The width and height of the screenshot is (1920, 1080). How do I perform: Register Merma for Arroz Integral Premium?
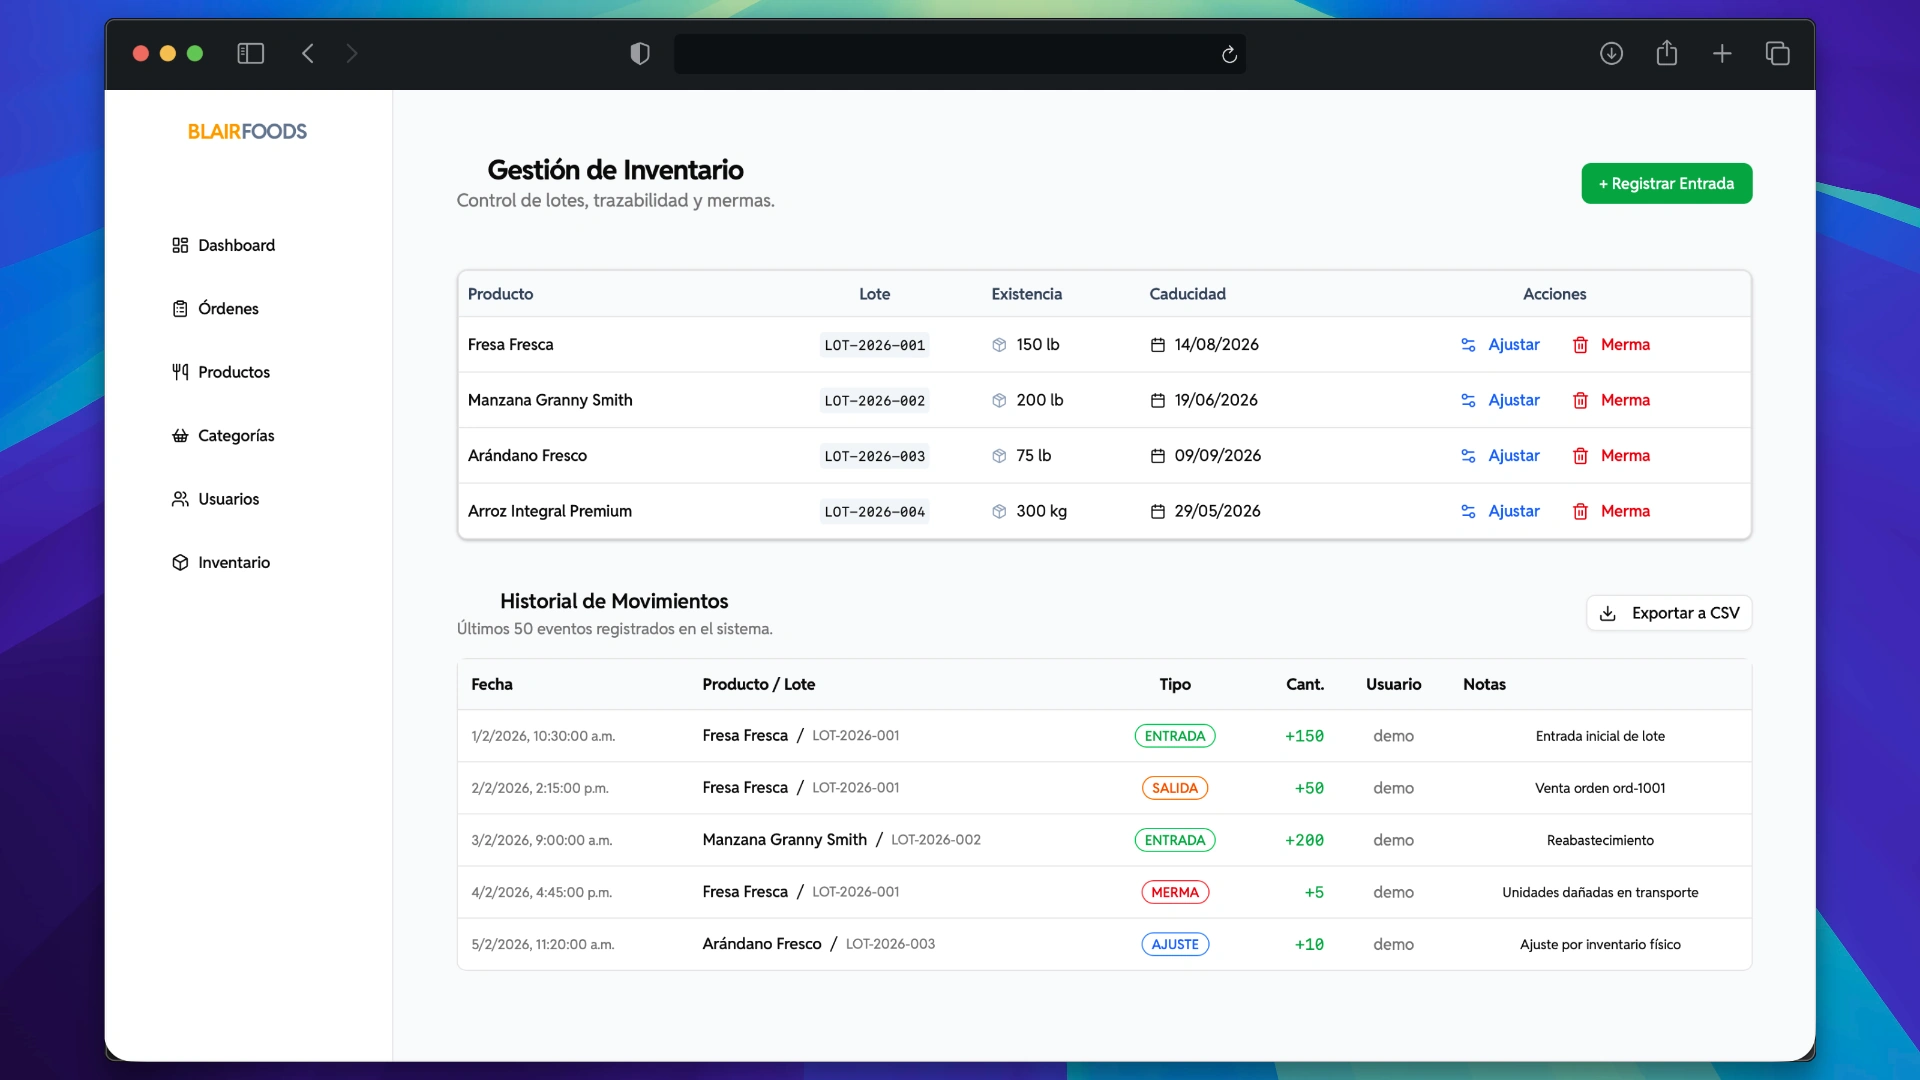click(x=1624, y=511)
